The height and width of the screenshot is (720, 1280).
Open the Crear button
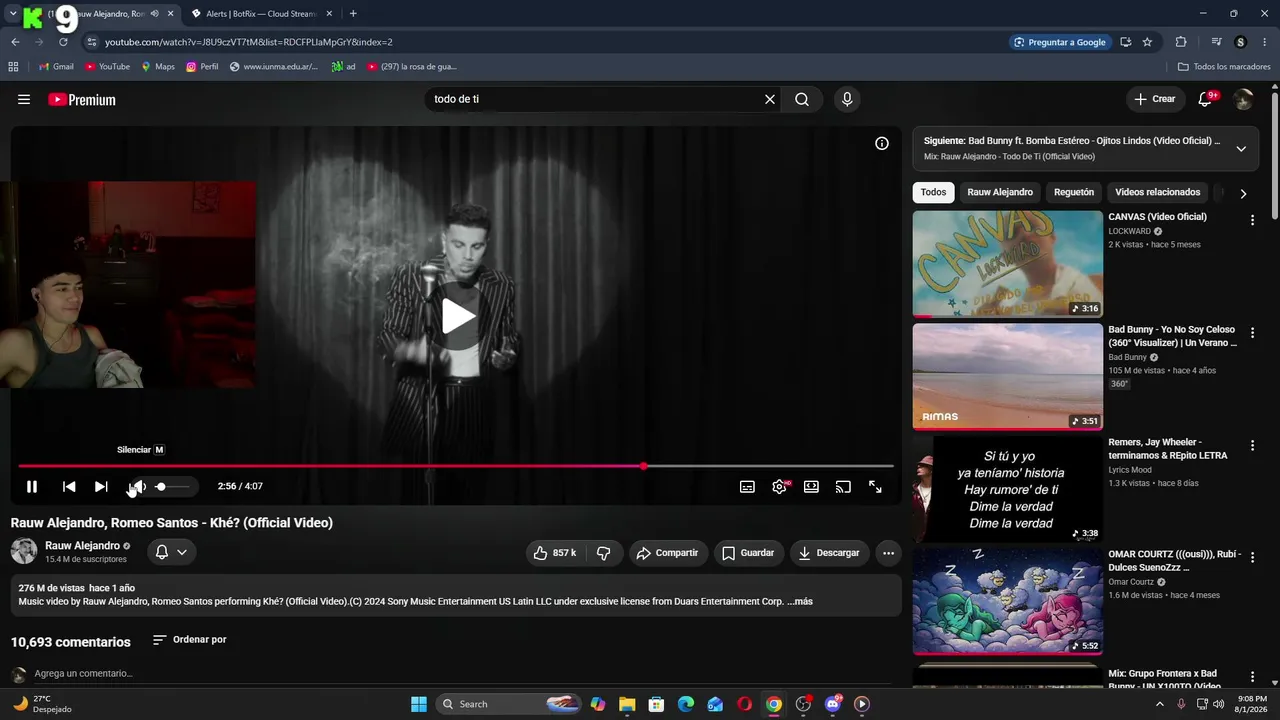pyautogui.click(x=1155, y=99)
